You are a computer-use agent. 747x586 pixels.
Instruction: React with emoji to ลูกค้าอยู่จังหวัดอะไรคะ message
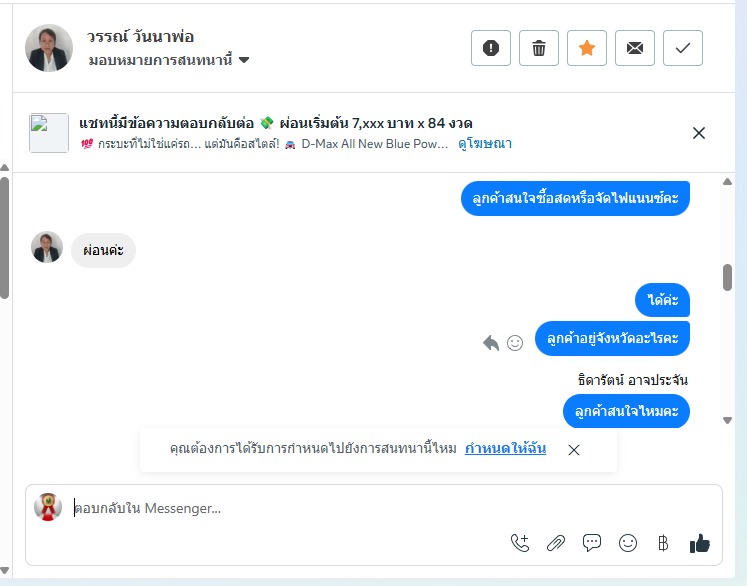tap(515, 343)
